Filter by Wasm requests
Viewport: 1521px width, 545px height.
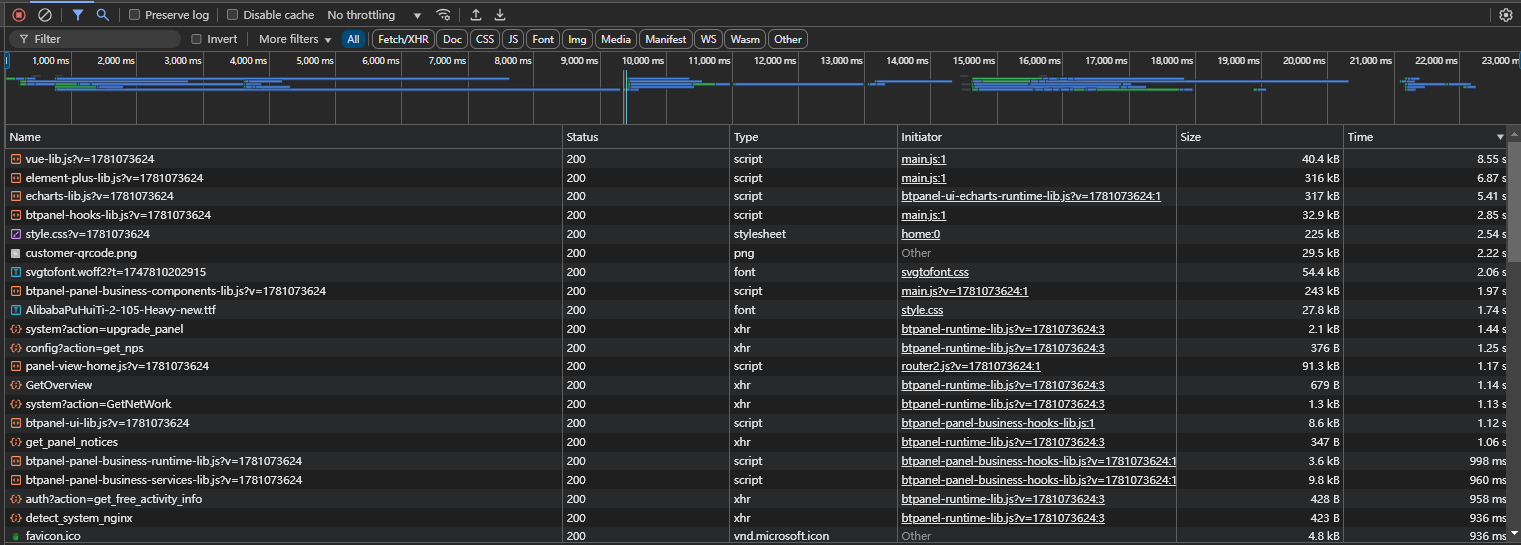(x=745, y=39)
